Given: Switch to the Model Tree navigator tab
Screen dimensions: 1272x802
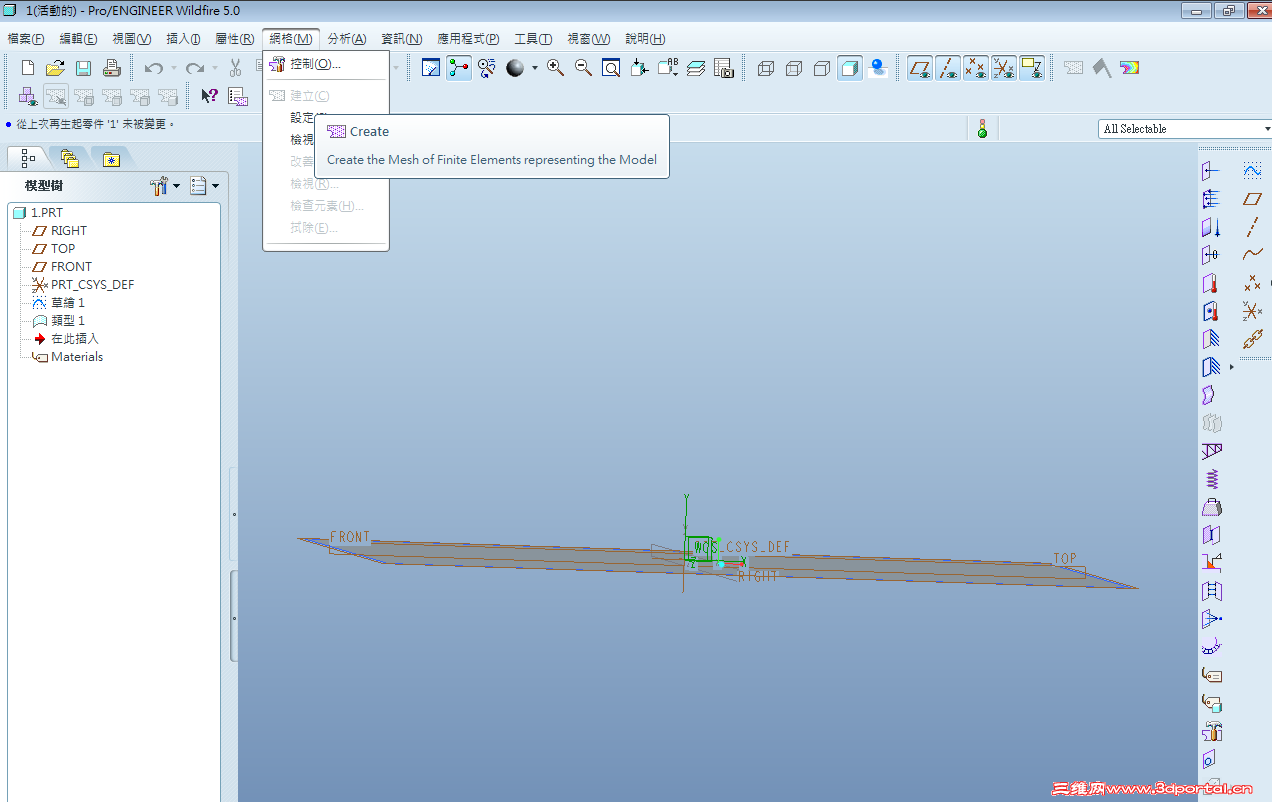Looking at the screenshot, I should click(x=28, y=158).
